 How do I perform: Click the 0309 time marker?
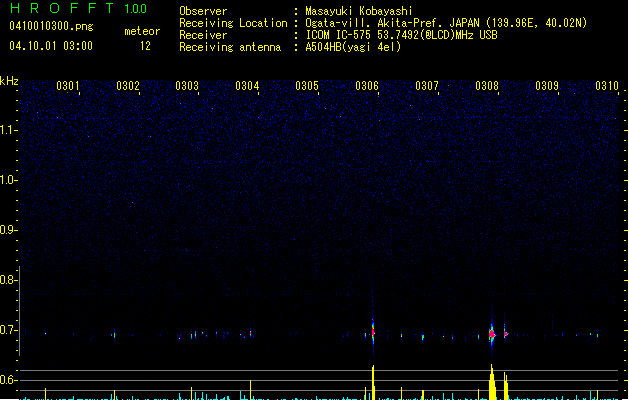point(547,85)
